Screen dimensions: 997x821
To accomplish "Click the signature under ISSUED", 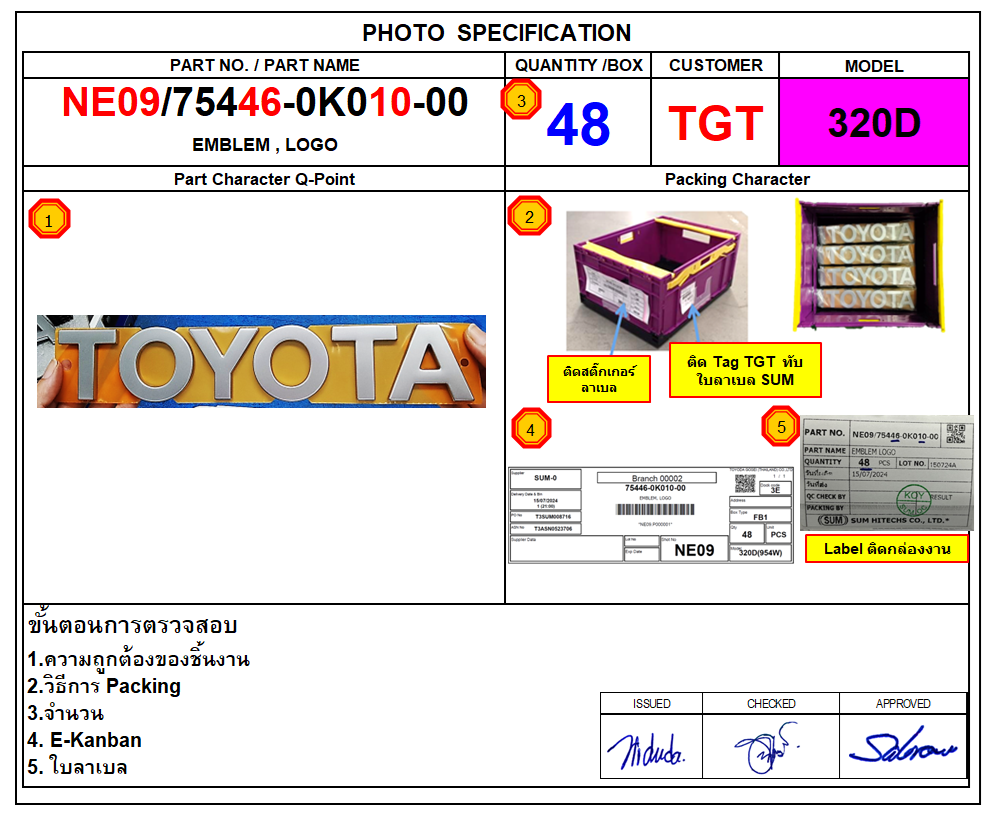I will tap(647, 750).
